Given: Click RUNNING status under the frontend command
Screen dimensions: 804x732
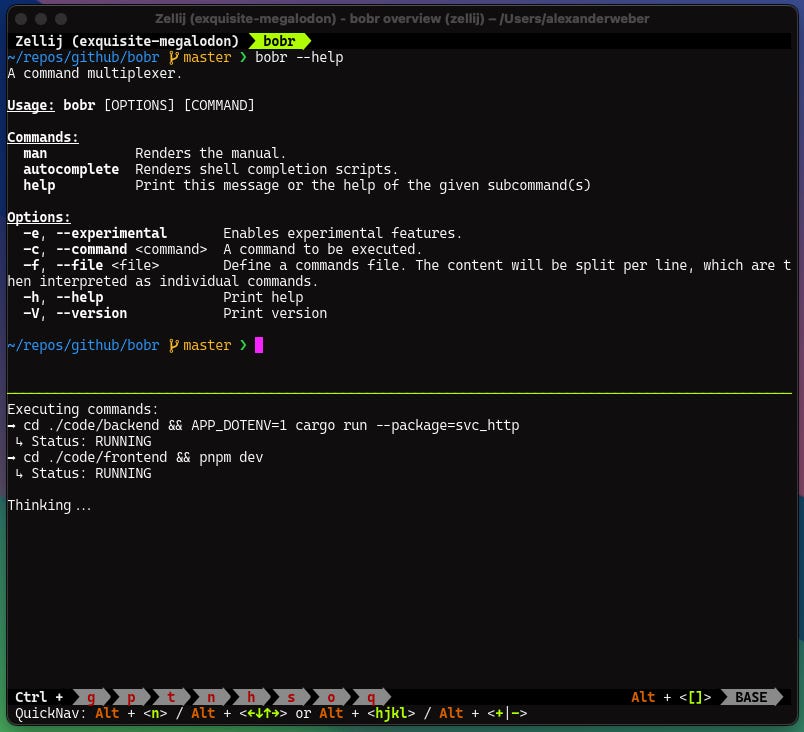Looking at the screenshot, I should [123, 473].
